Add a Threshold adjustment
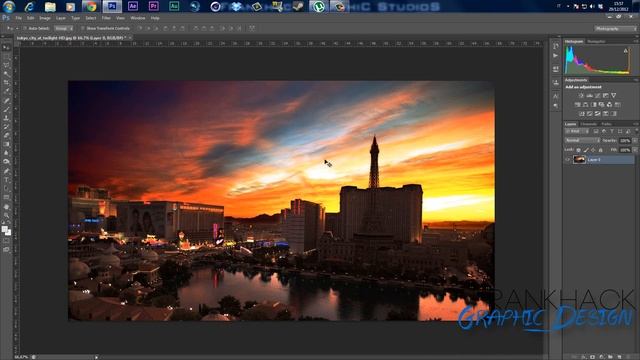The height and width of the screenshot is (360, 640). 598,113
